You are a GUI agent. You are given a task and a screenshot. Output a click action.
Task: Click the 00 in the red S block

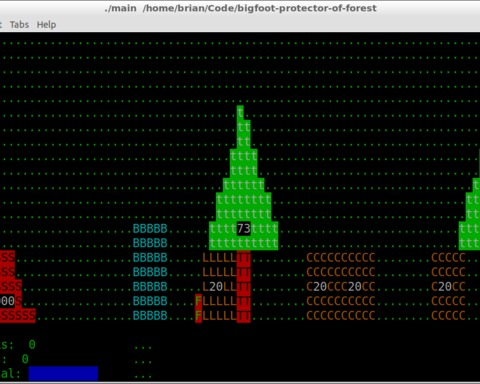click(x=7, y=301)
